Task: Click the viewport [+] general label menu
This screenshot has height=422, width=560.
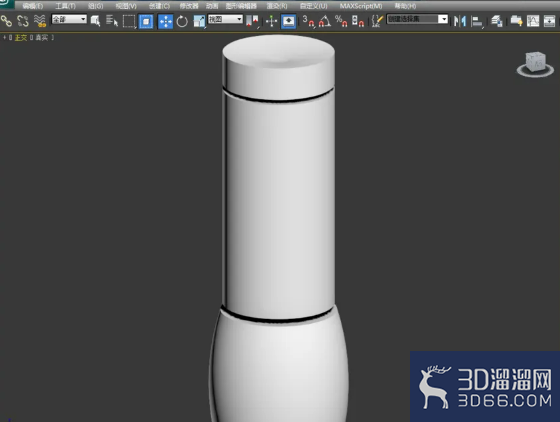Action: point(5,37)
